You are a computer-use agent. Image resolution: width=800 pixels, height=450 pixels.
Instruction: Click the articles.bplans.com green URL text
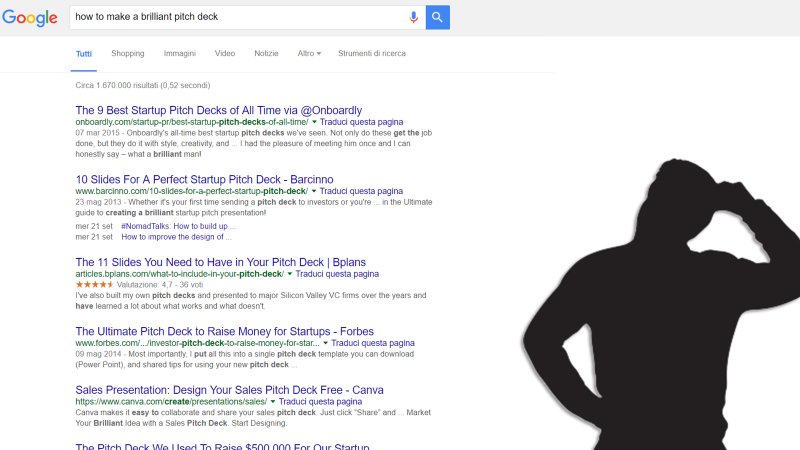tap(180, 274)
